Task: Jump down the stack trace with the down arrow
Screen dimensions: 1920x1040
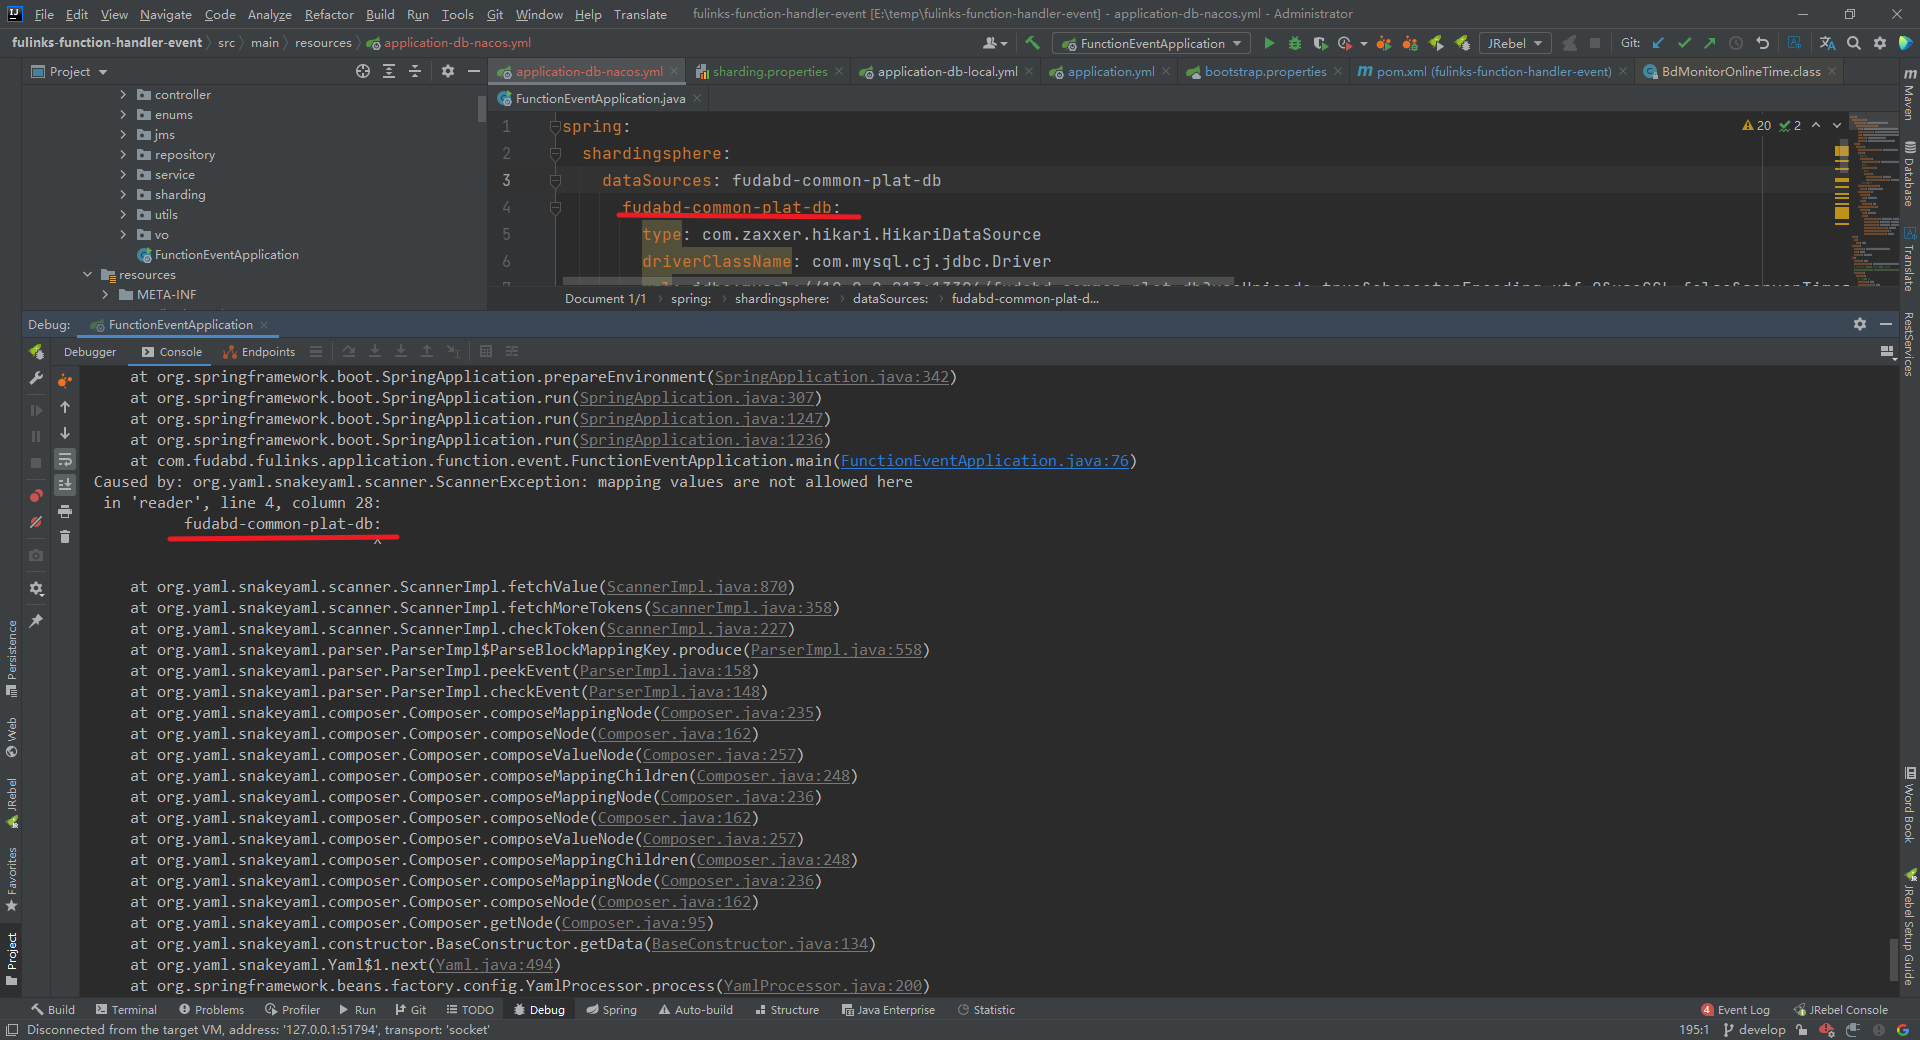Action: (x=65, y=433)
